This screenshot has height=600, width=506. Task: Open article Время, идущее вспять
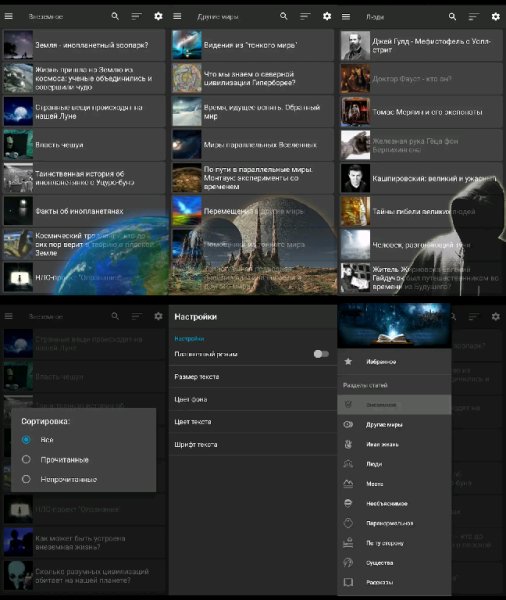pos(253,111)
